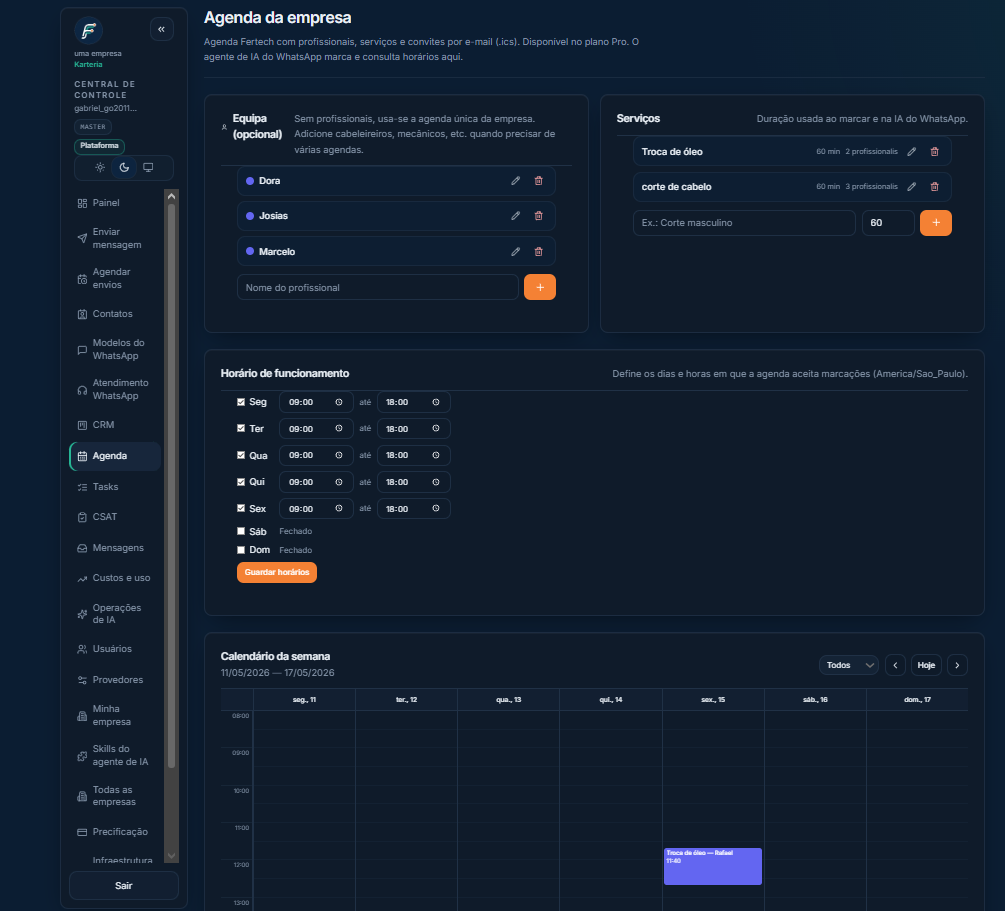Open Tasks in the sidebar

tap(115, 487)
